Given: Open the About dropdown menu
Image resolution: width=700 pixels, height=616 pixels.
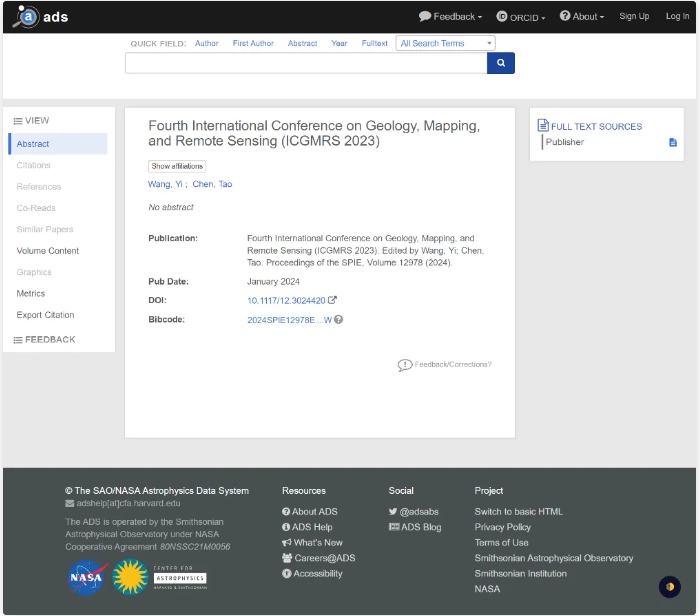Looking at the screenshot, I should click(582, 17).
